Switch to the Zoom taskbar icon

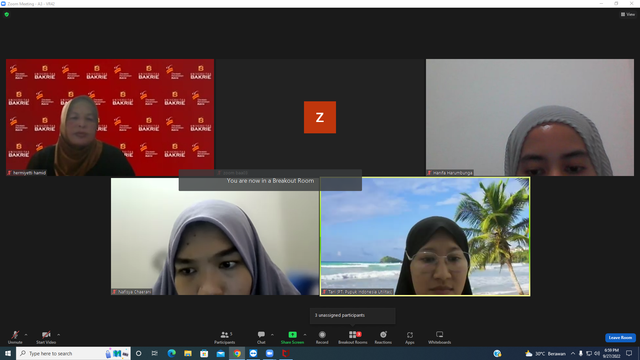click(x=269, y=353)
